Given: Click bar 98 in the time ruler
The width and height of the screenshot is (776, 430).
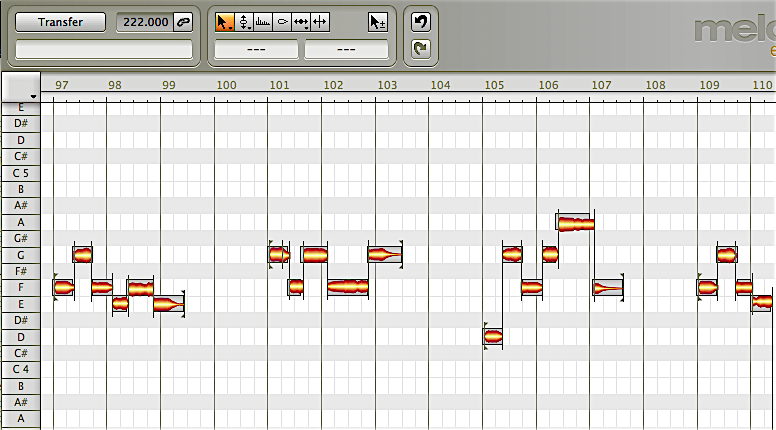Looking at the screenshot, I should point(115,85).
